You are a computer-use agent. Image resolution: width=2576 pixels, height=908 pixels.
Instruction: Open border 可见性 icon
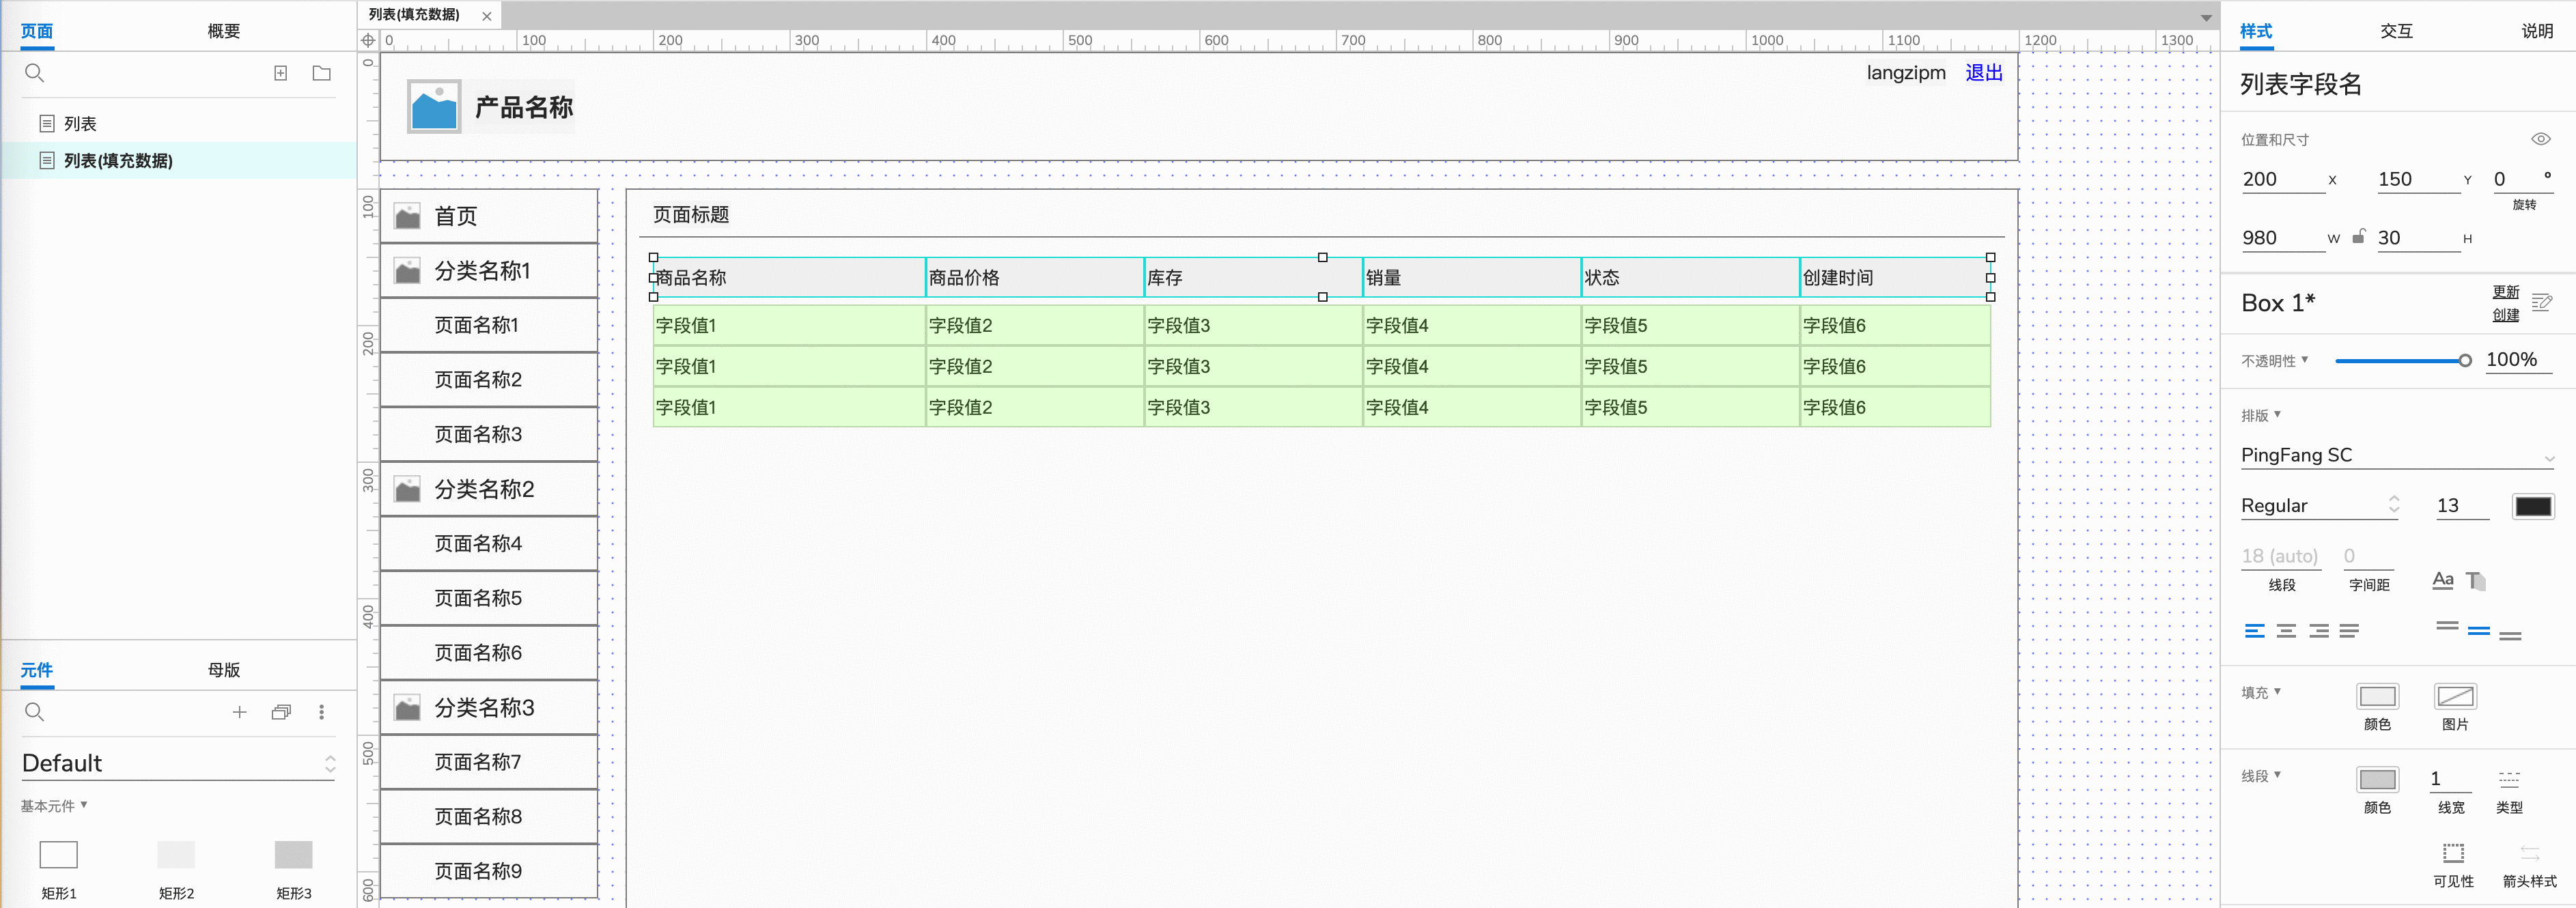(x=2454, y=853)
